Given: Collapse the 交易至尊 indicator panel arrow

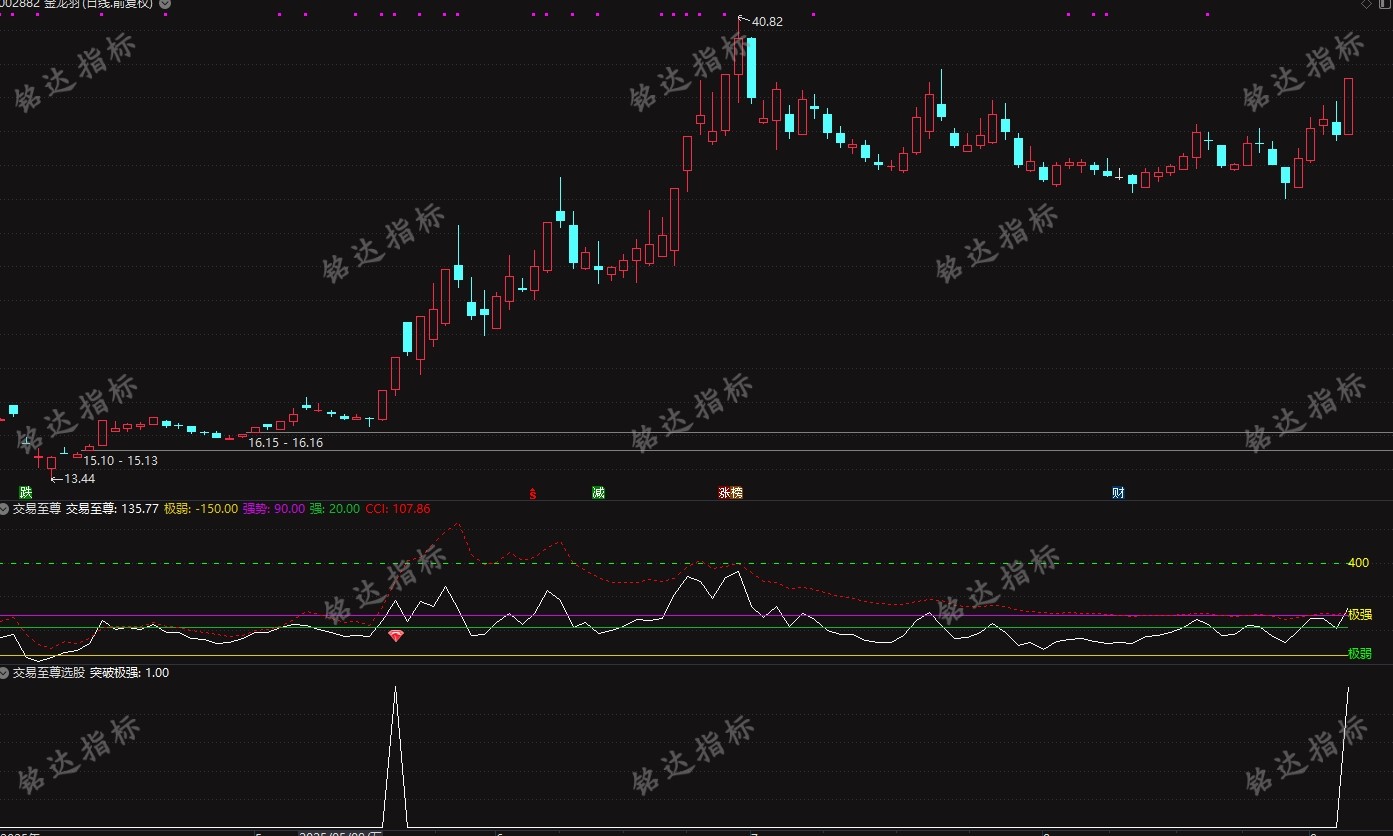Looking at the screenshot, I should pos(5,509).
